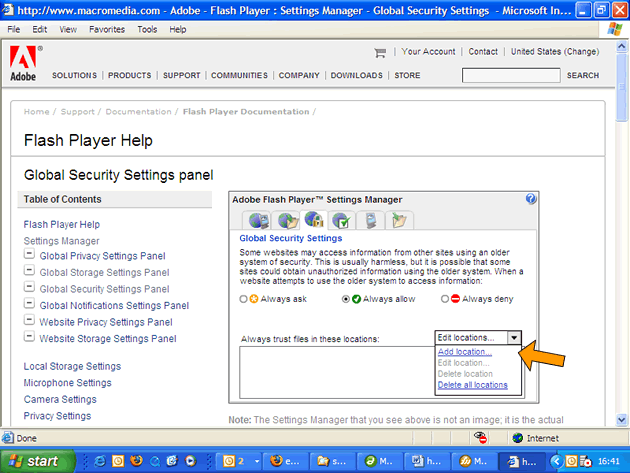The image size is (630, 473).
Task: Open the STORE navigation item
Action: tap(407, 76)
